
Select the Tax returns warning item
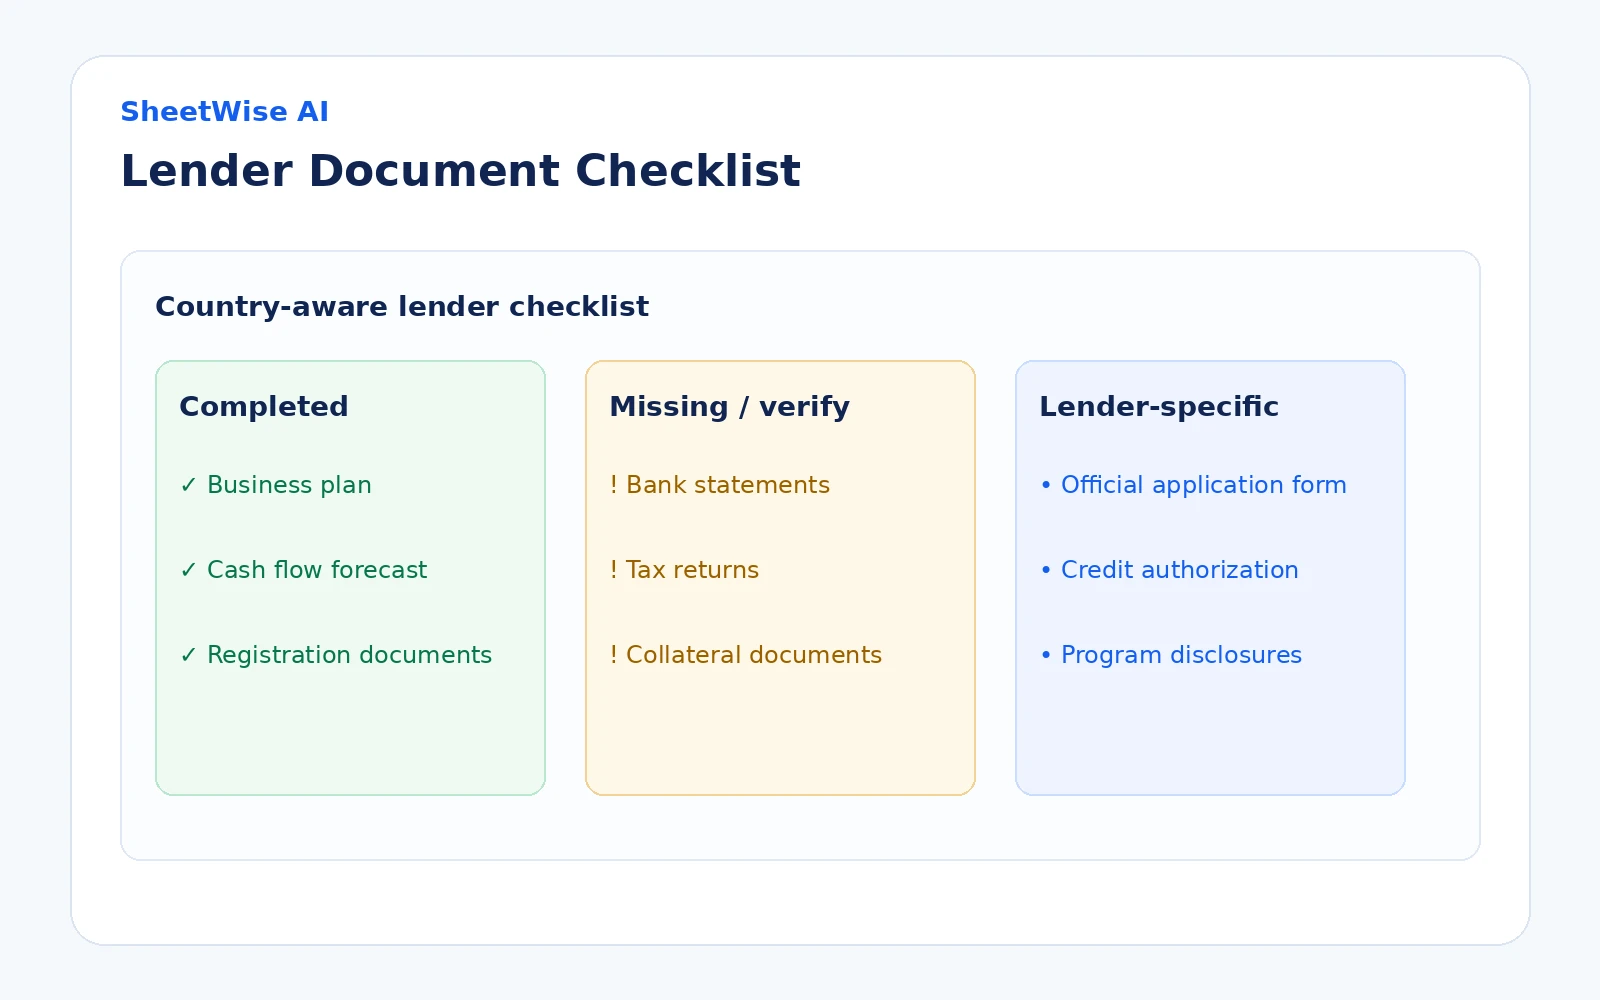(x=684, y=570)
